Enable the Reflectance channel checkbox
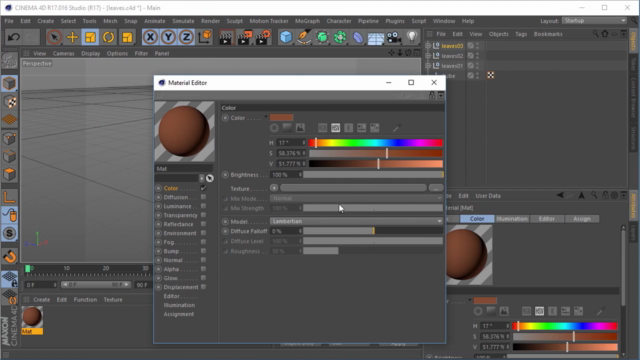The image size is (640, 360). [203, 224]
